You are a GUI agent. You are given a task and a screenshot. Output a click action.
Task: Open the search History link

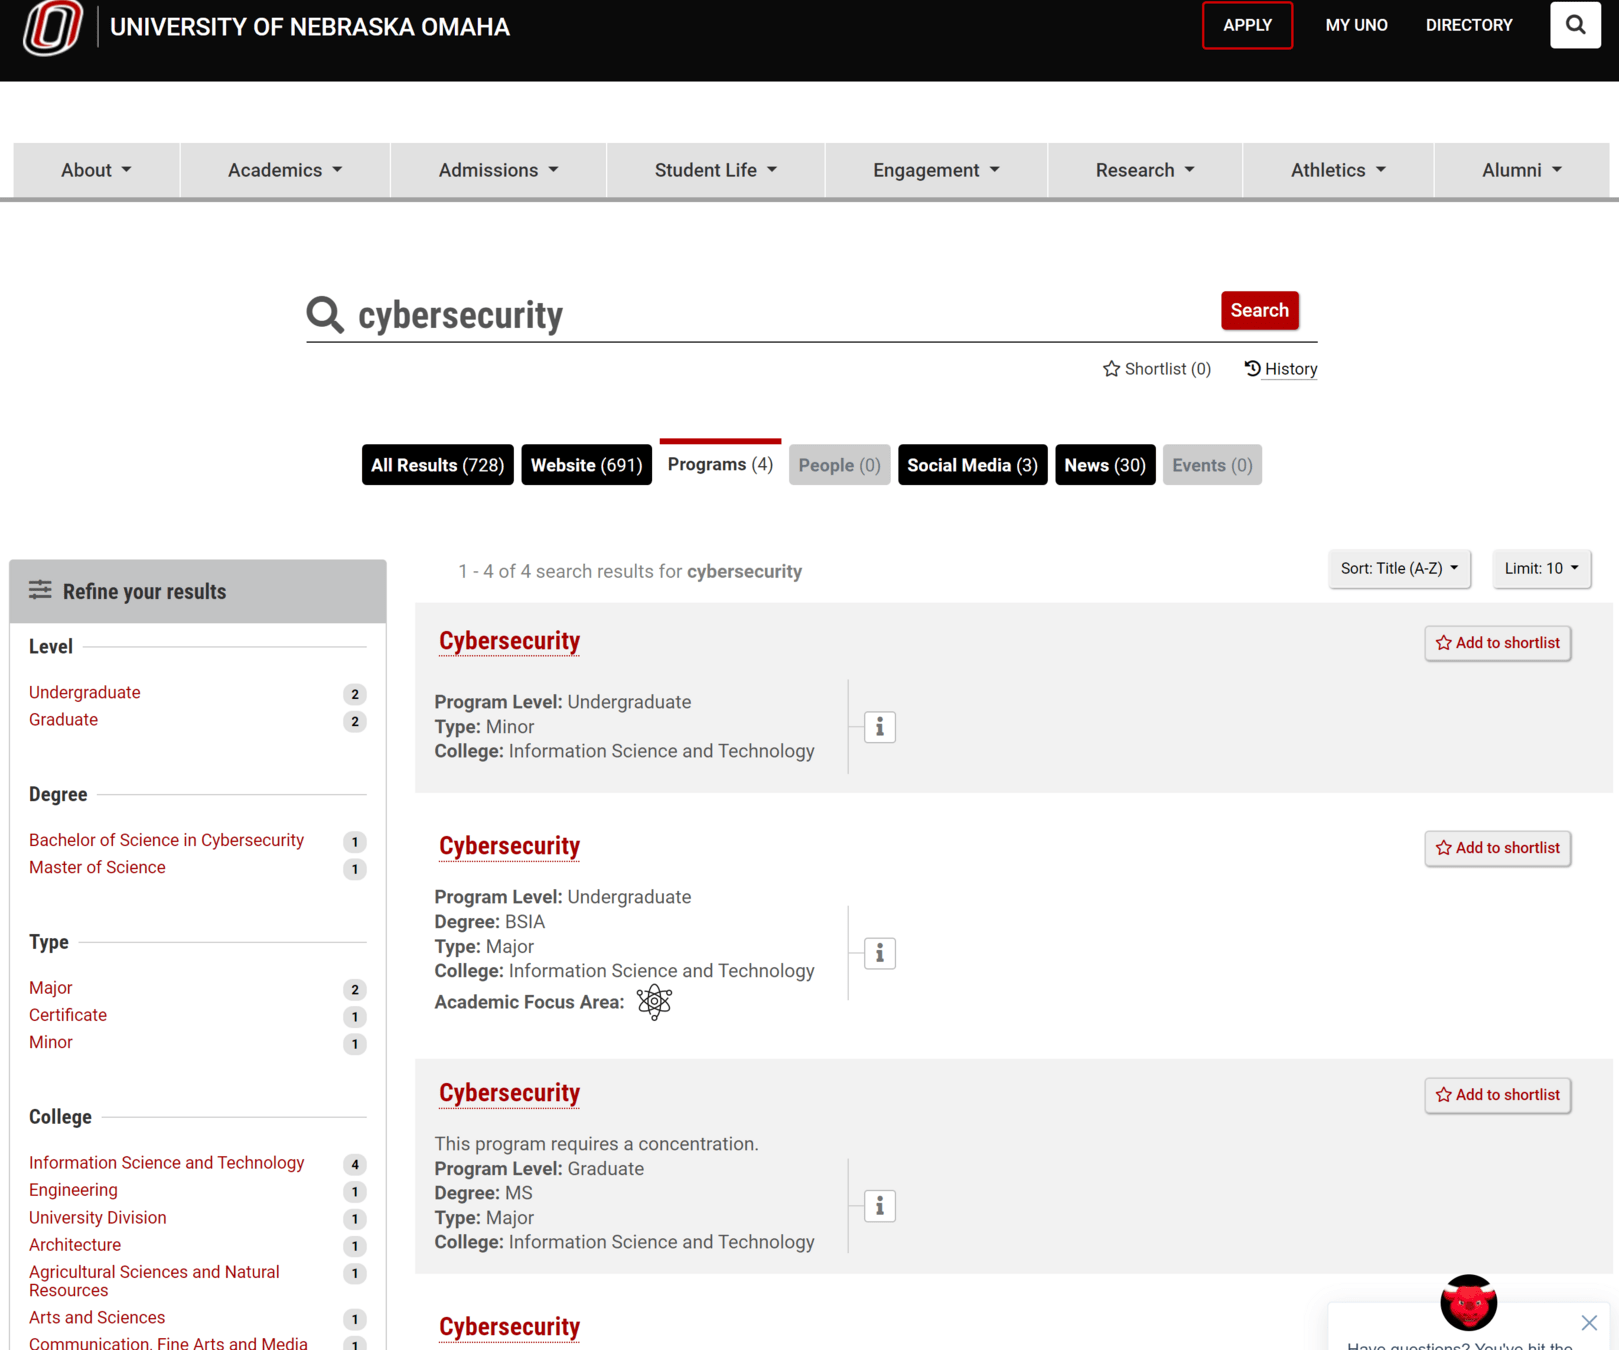1281,369
